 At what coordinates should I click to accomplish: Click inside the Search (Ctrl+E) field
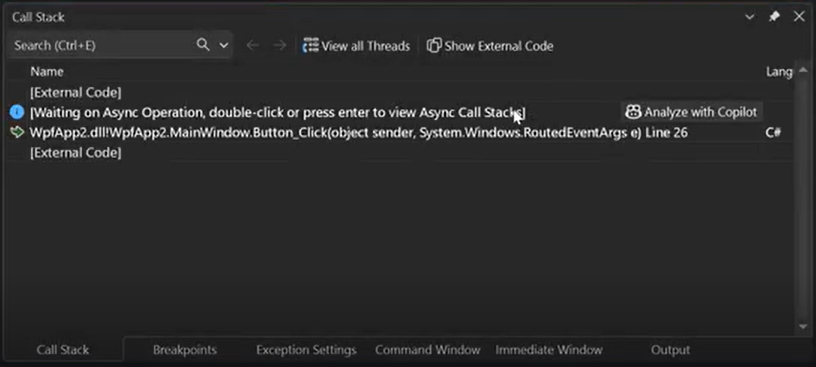pos(101,45)
